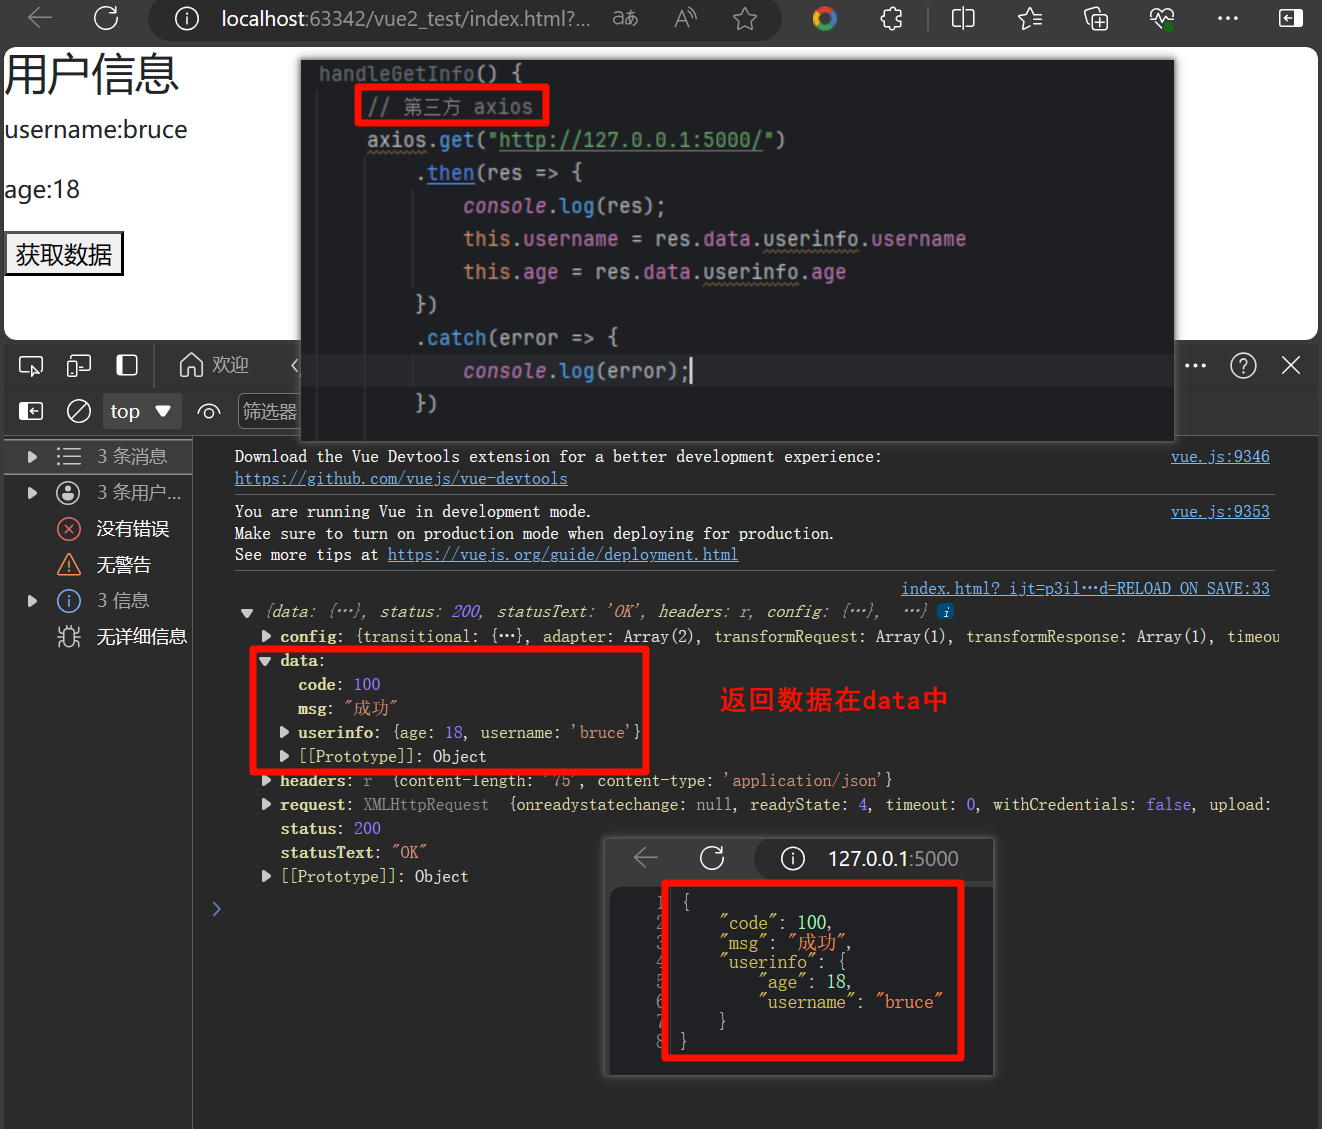Open browser settings and more menu
Viewport: 1322px width, 1129px height.
(1228, 18)
